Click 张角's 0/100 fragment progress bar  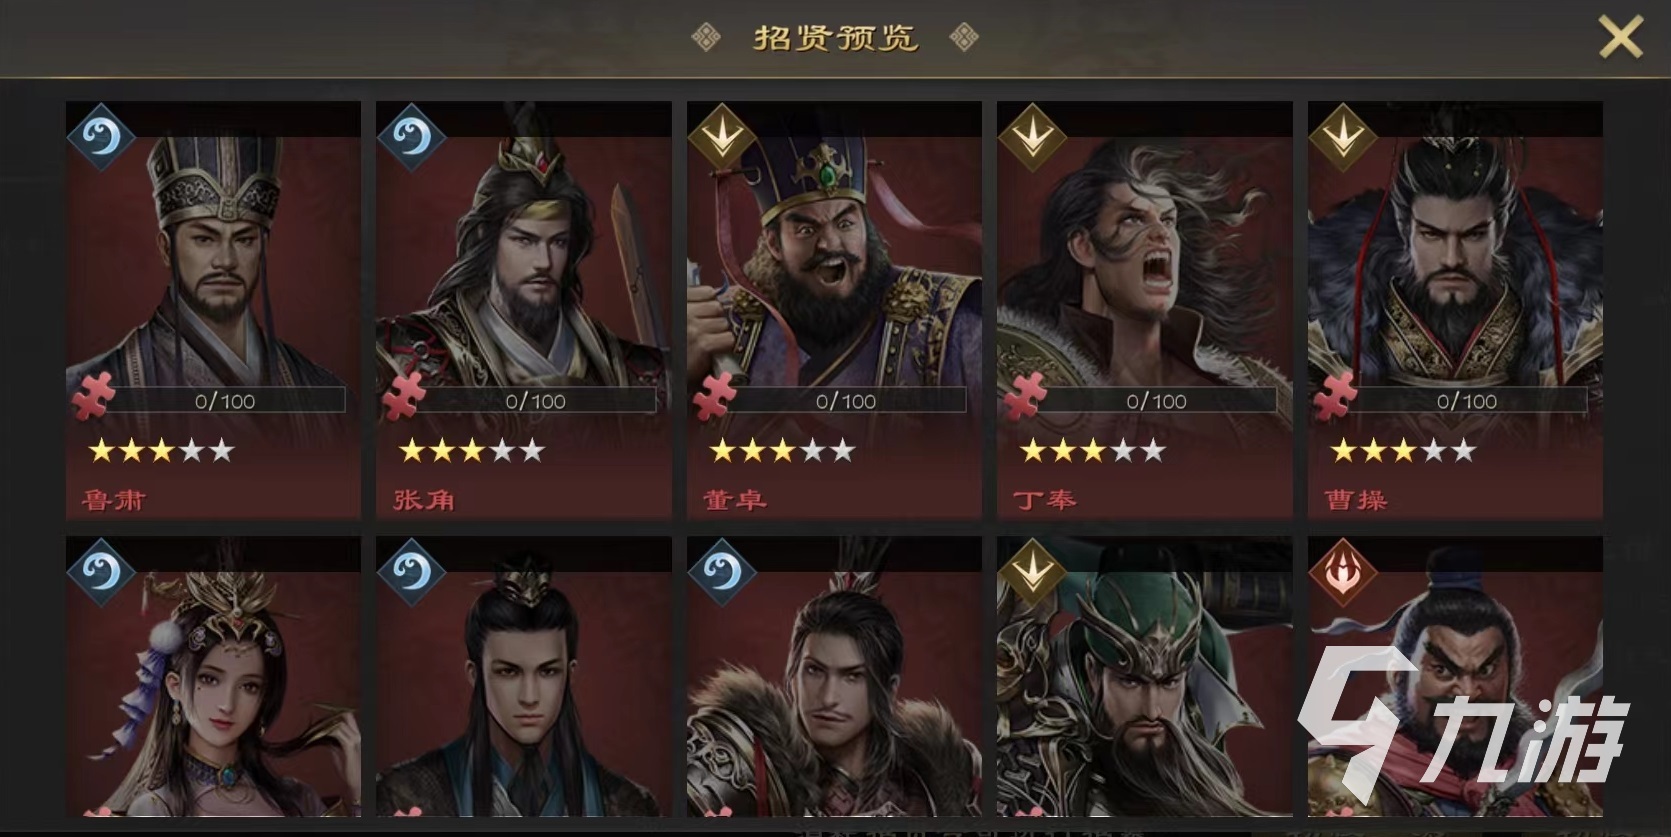[x=535, y=401]
